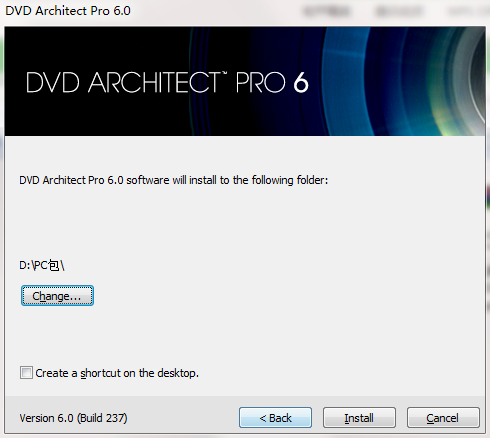Click the bold 6 numeral in banner
This screenshot has height=438, width=490.
[x=301, y=82]
